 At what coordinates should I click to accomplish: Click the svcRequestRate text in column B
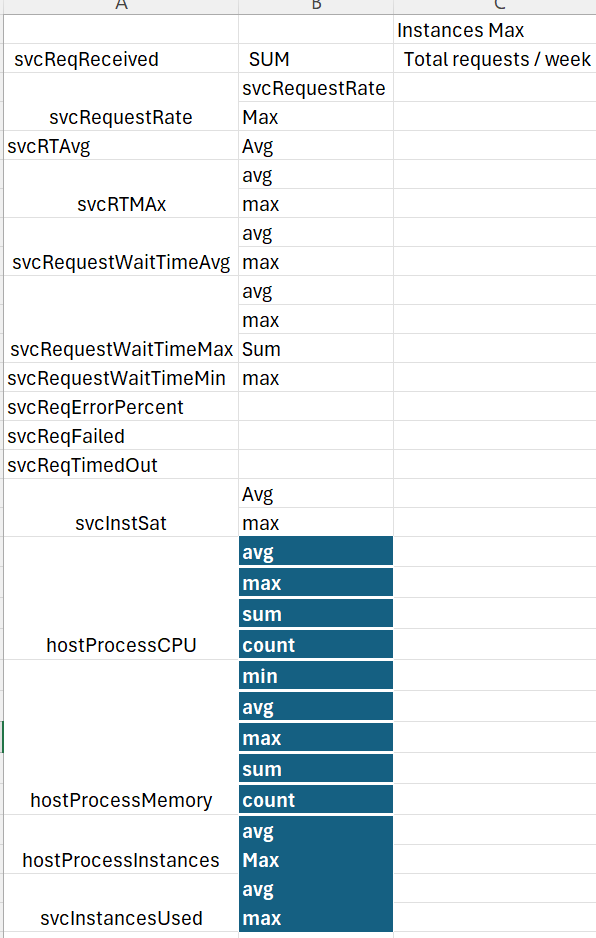coord(314,88)
